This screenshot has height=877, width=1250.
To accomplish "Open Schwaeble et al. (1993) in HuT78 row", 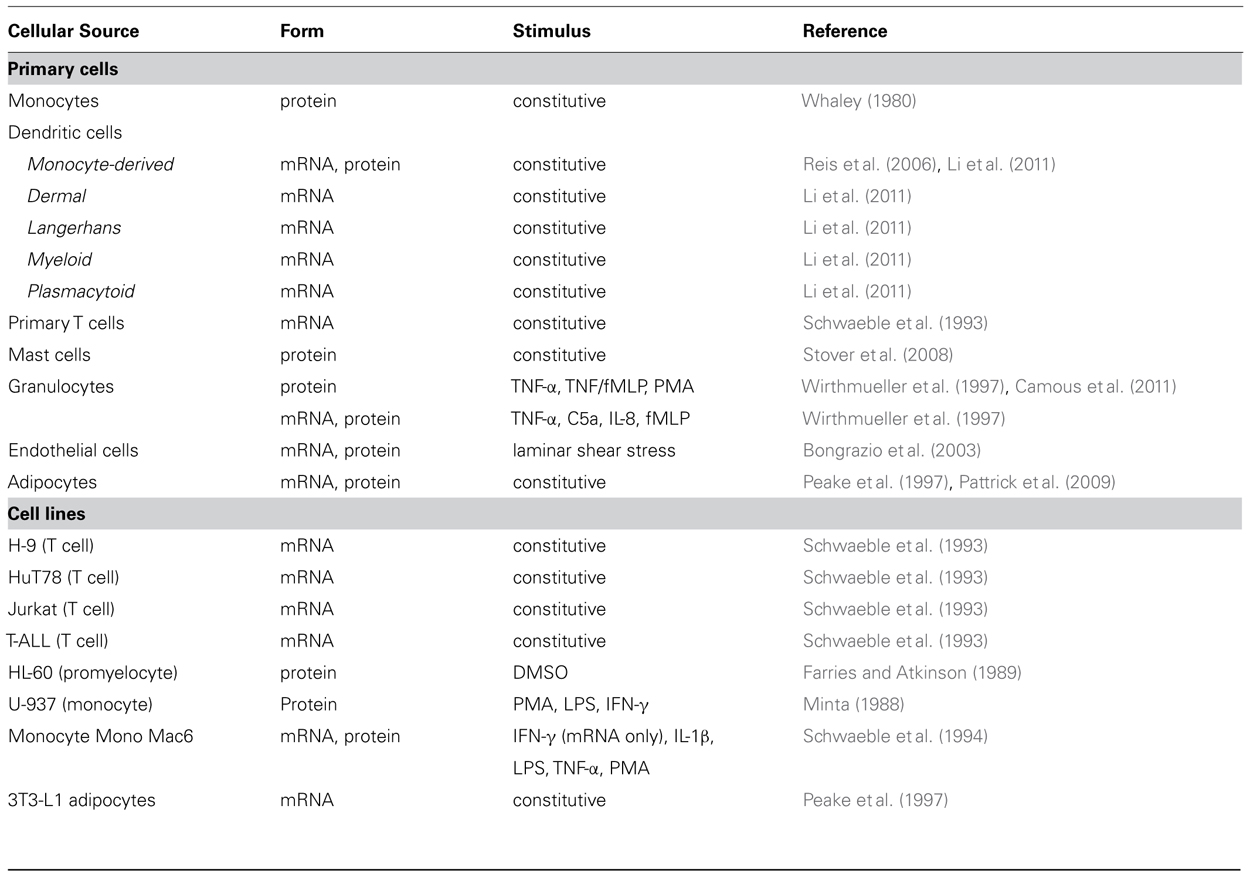I will point(895,578).
